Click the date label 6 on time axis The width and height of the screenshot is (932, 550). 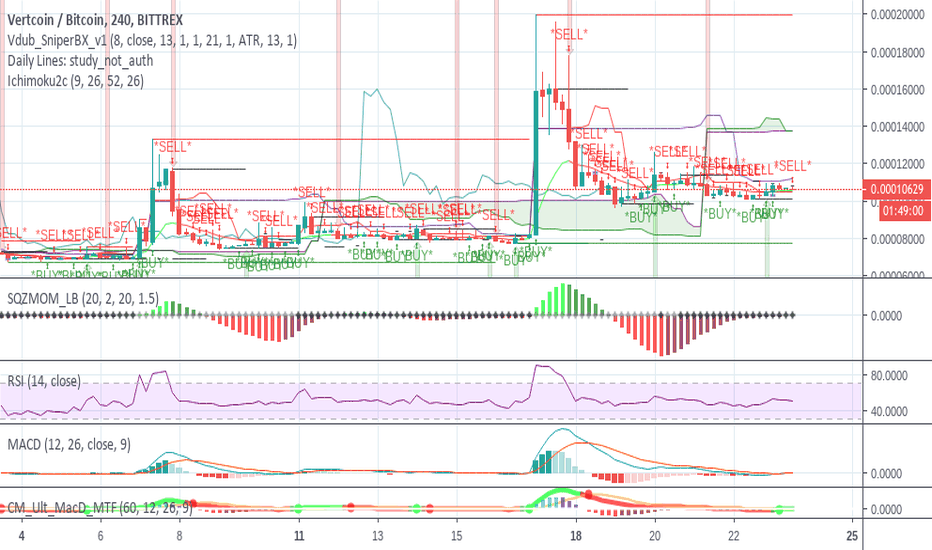[100, 536]
